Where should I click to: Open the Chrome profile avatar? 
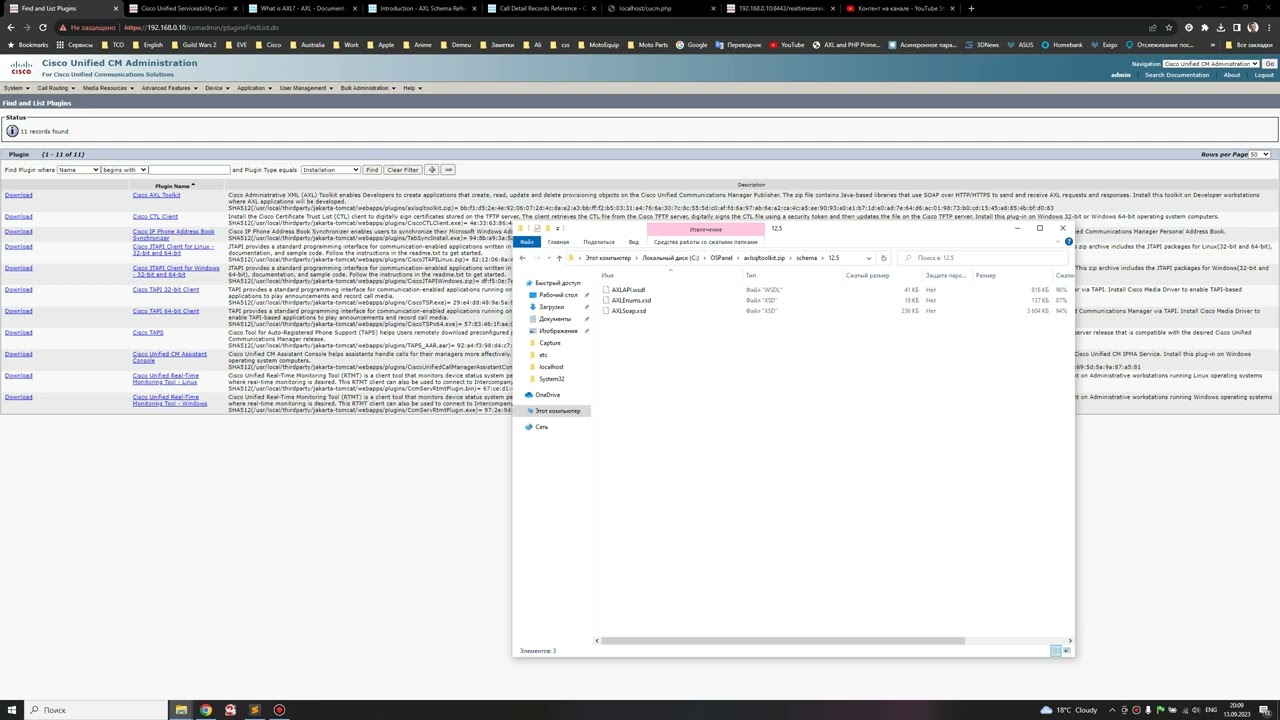1253,27
